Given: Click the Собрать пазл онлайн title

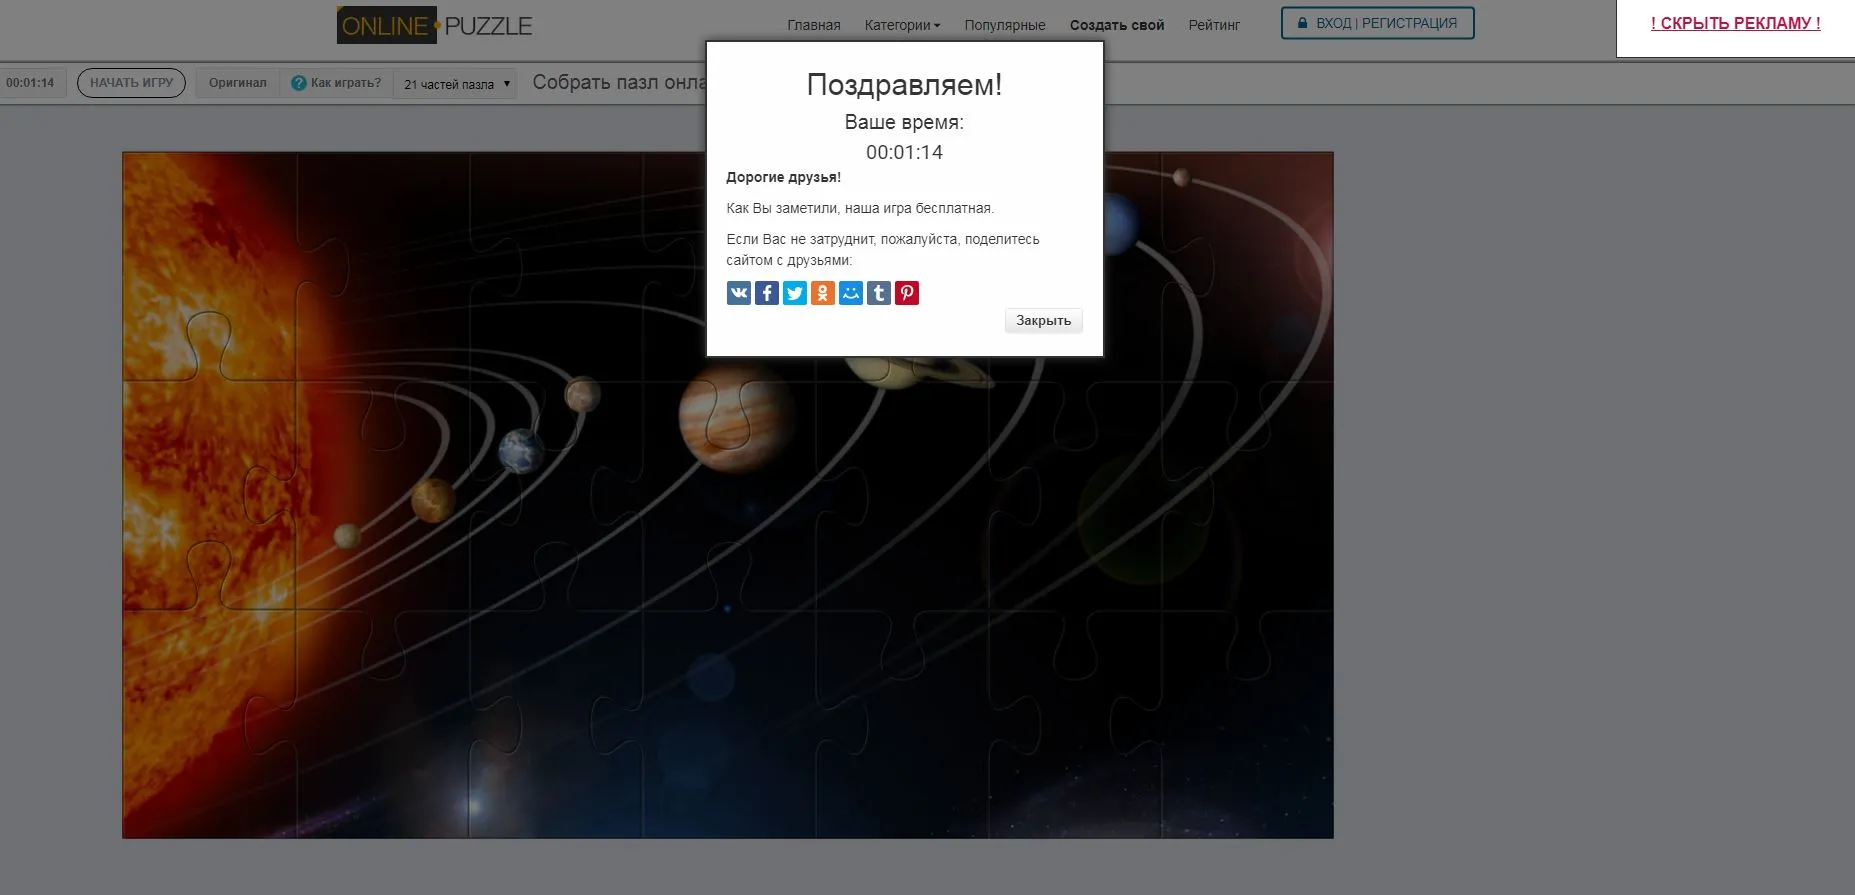Looking at the screenshot, I should pyautogui.click(x=619, y=83).
